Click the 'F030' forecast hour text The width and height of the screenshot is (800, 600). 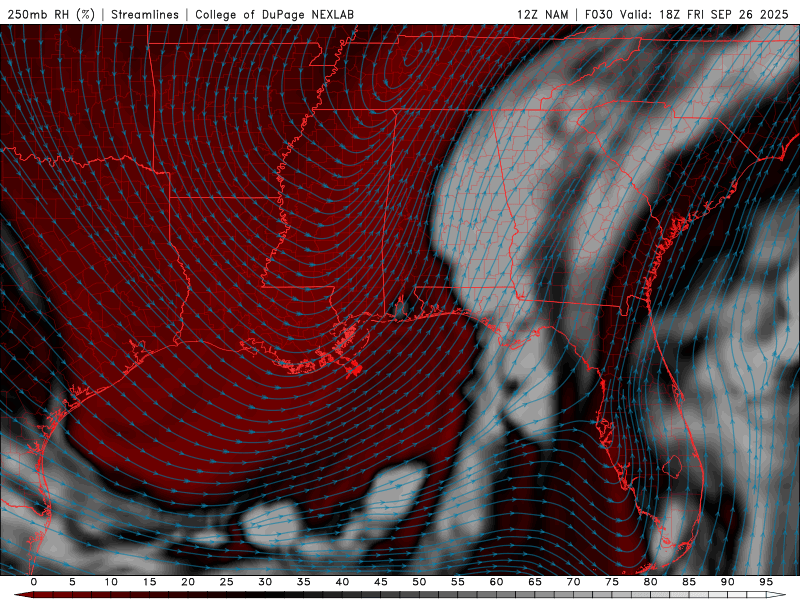point(598,14)
